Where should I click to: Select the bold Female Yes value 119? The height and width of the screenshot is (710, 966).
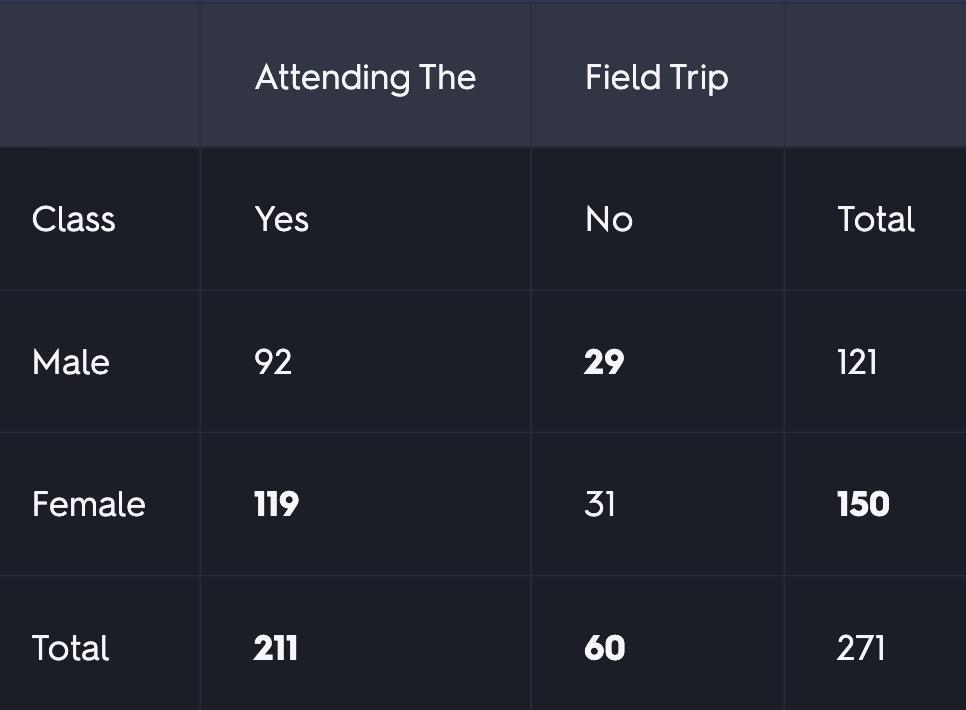point(277,504)
